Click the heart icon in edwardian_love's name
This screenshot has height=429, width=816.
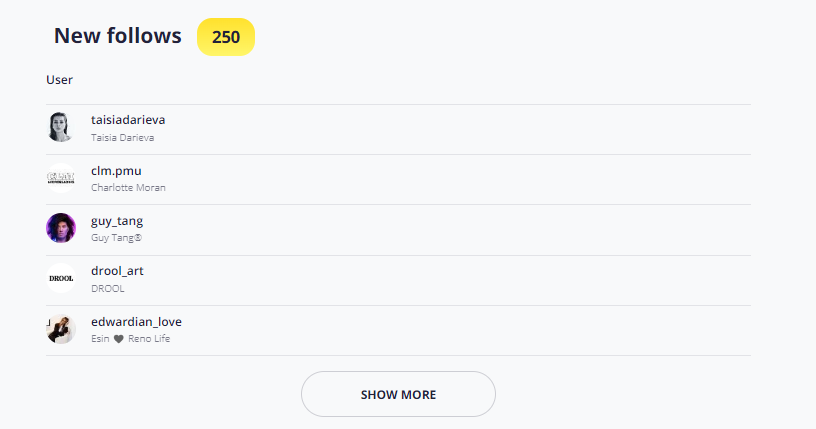click(x=119, y=339)
